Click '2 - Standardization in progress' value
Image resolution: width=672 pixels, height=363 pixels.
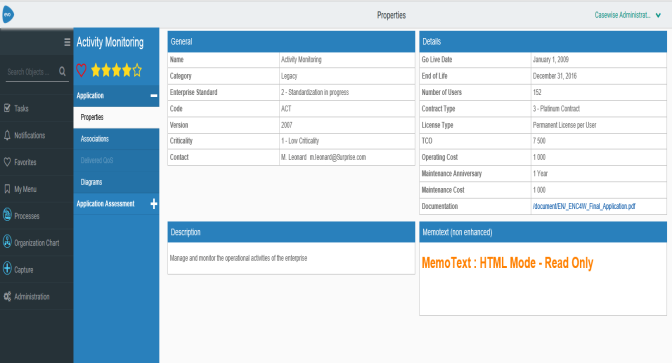315,92
